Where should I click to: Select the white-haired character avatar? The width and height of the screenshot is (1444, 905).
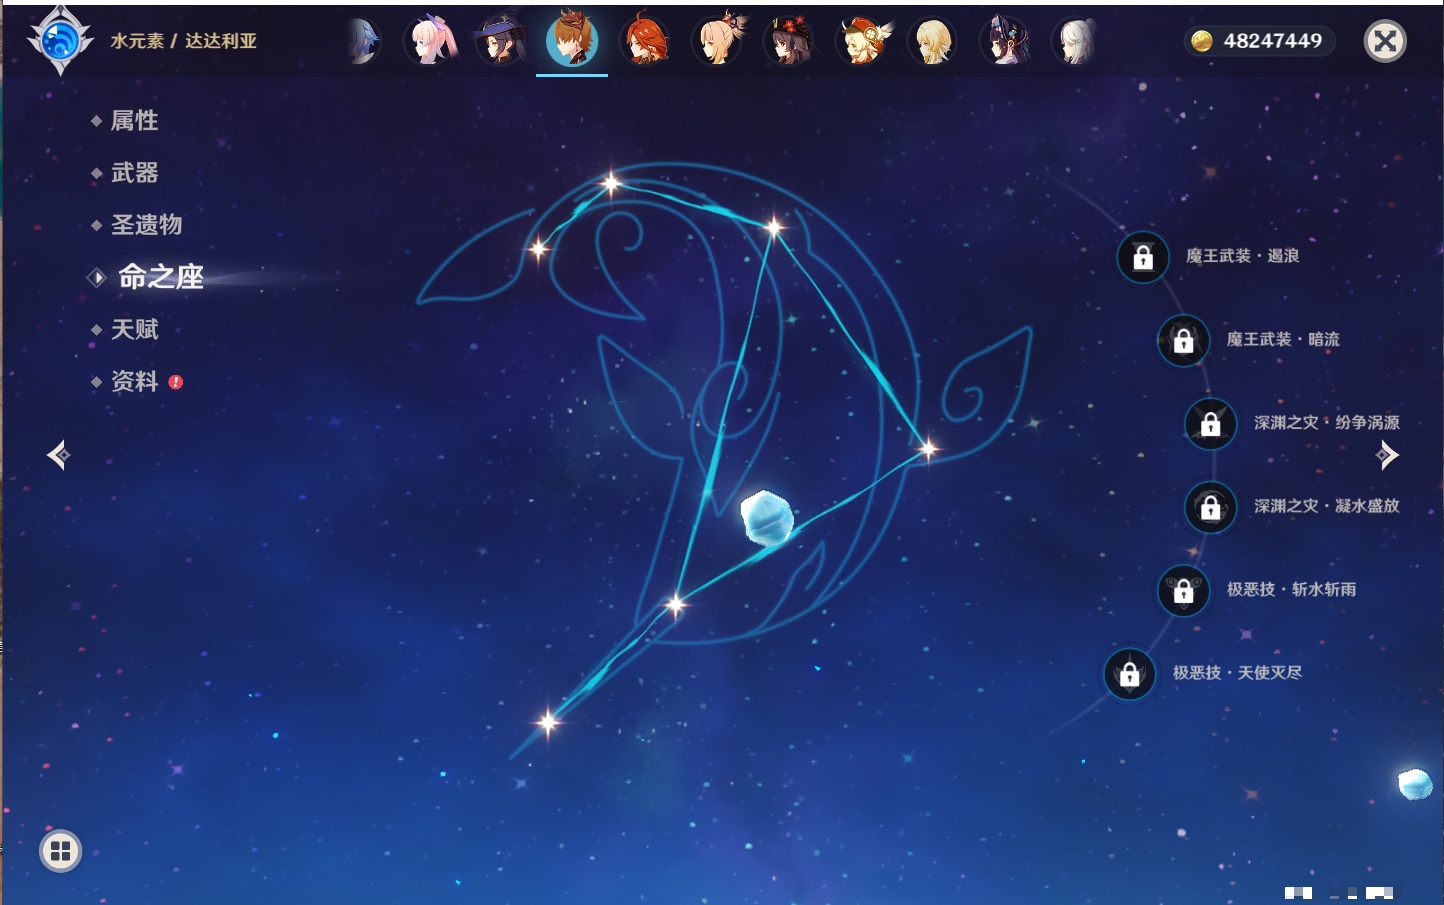[x=1076, y=41]
